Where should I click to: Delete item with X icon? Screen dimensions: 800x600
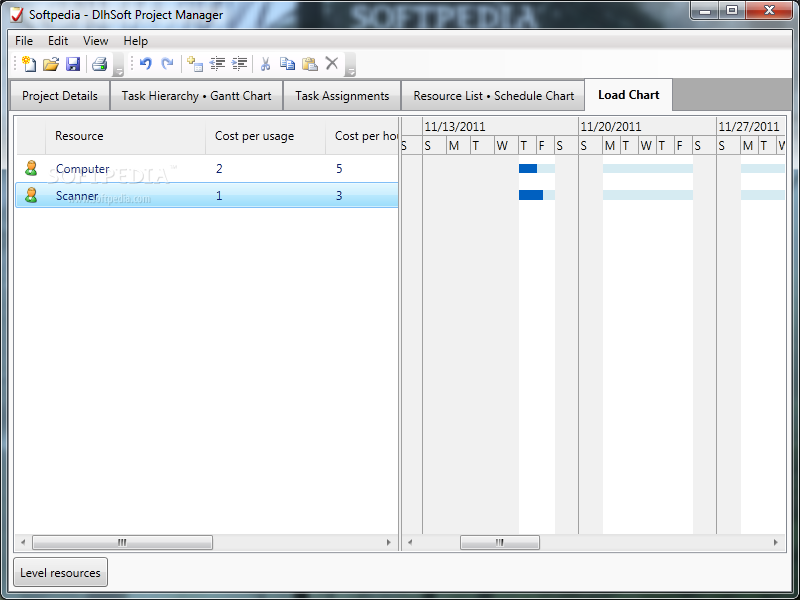coord(332,63)
